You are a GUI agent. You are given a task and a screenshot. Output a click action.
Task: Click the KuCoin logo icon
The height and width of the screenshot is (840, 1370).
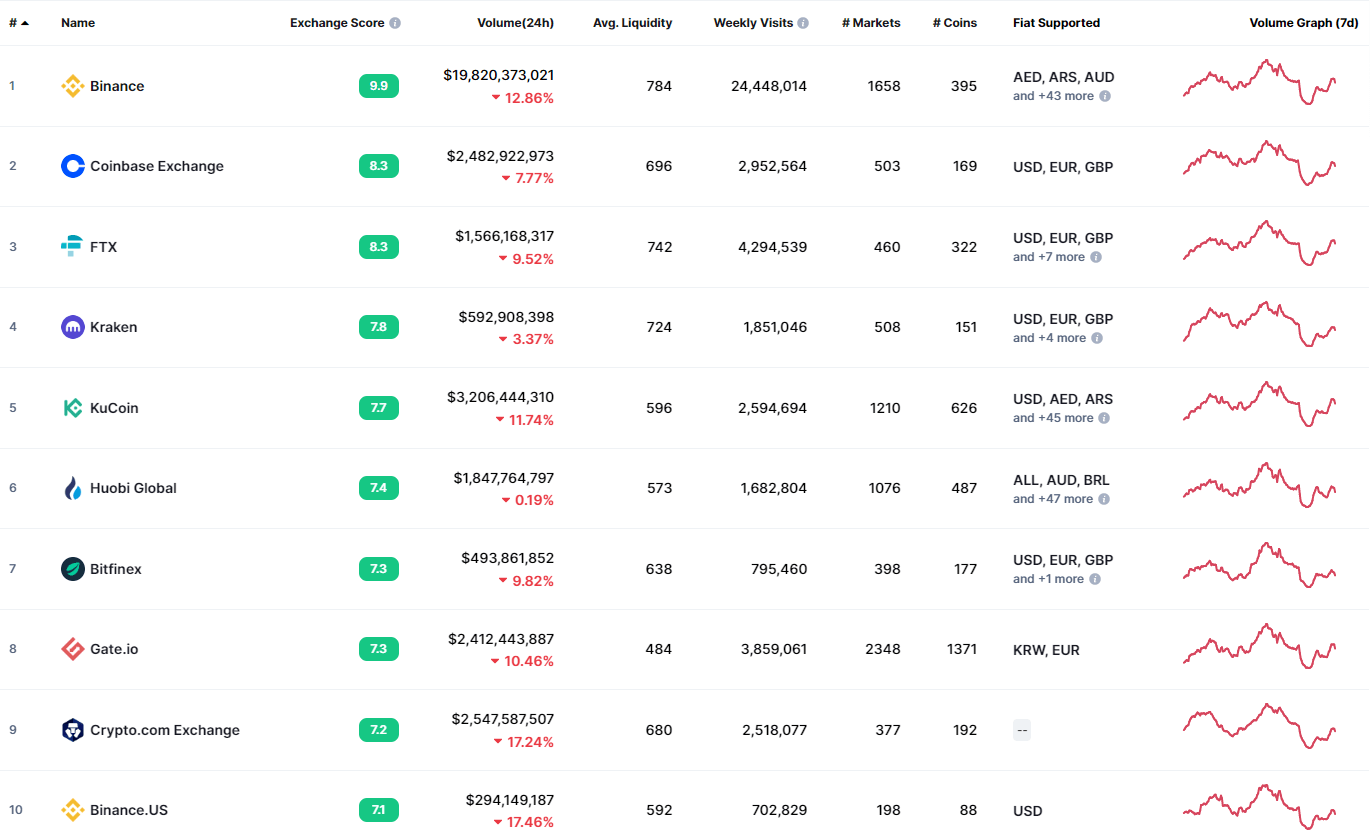(72, 408)
